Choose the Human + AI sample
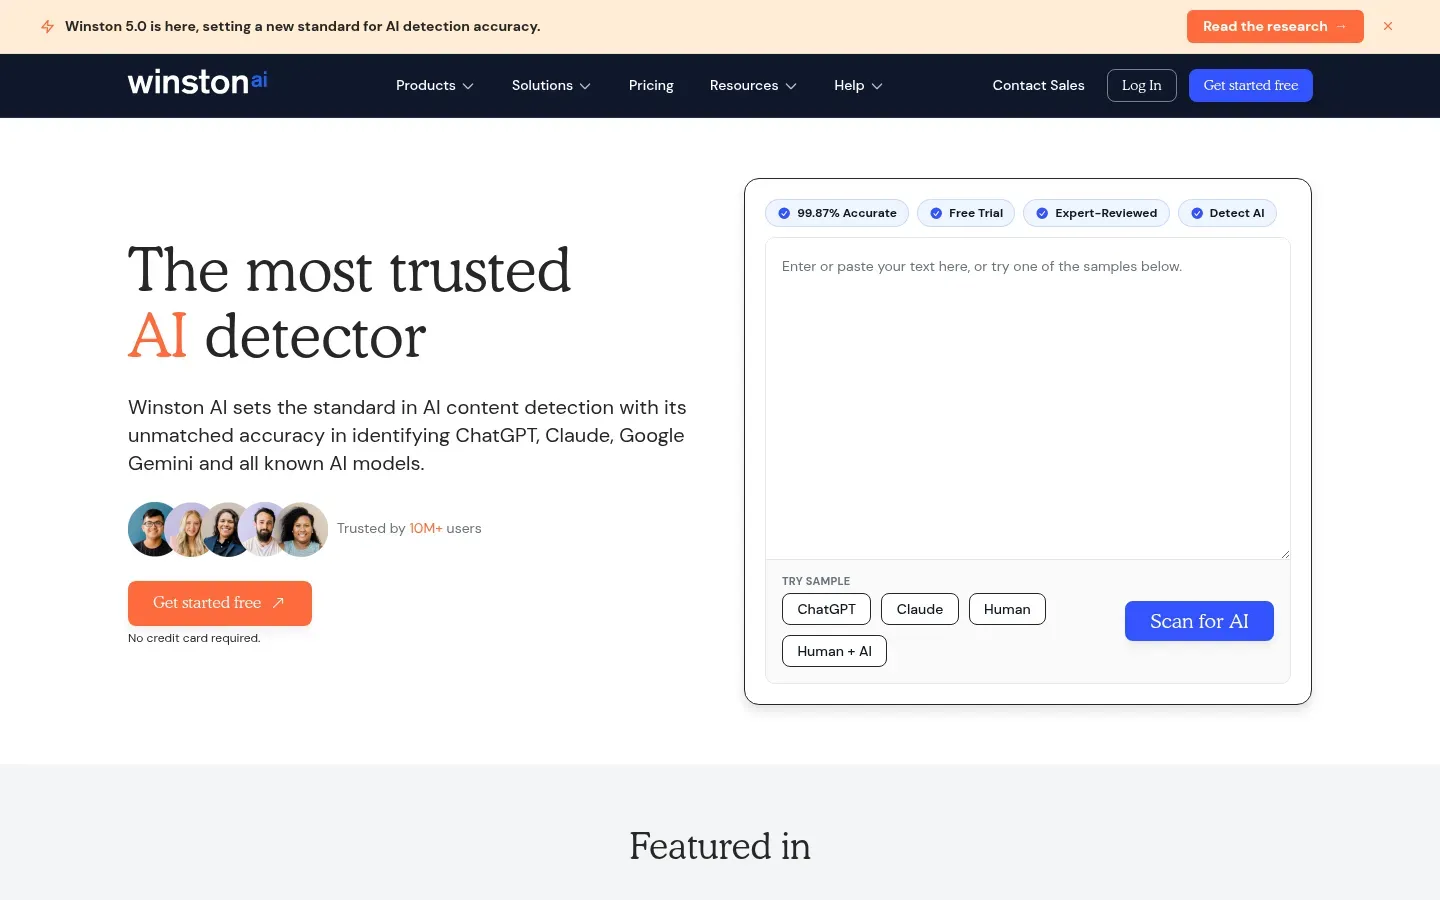 coord(834,651)
